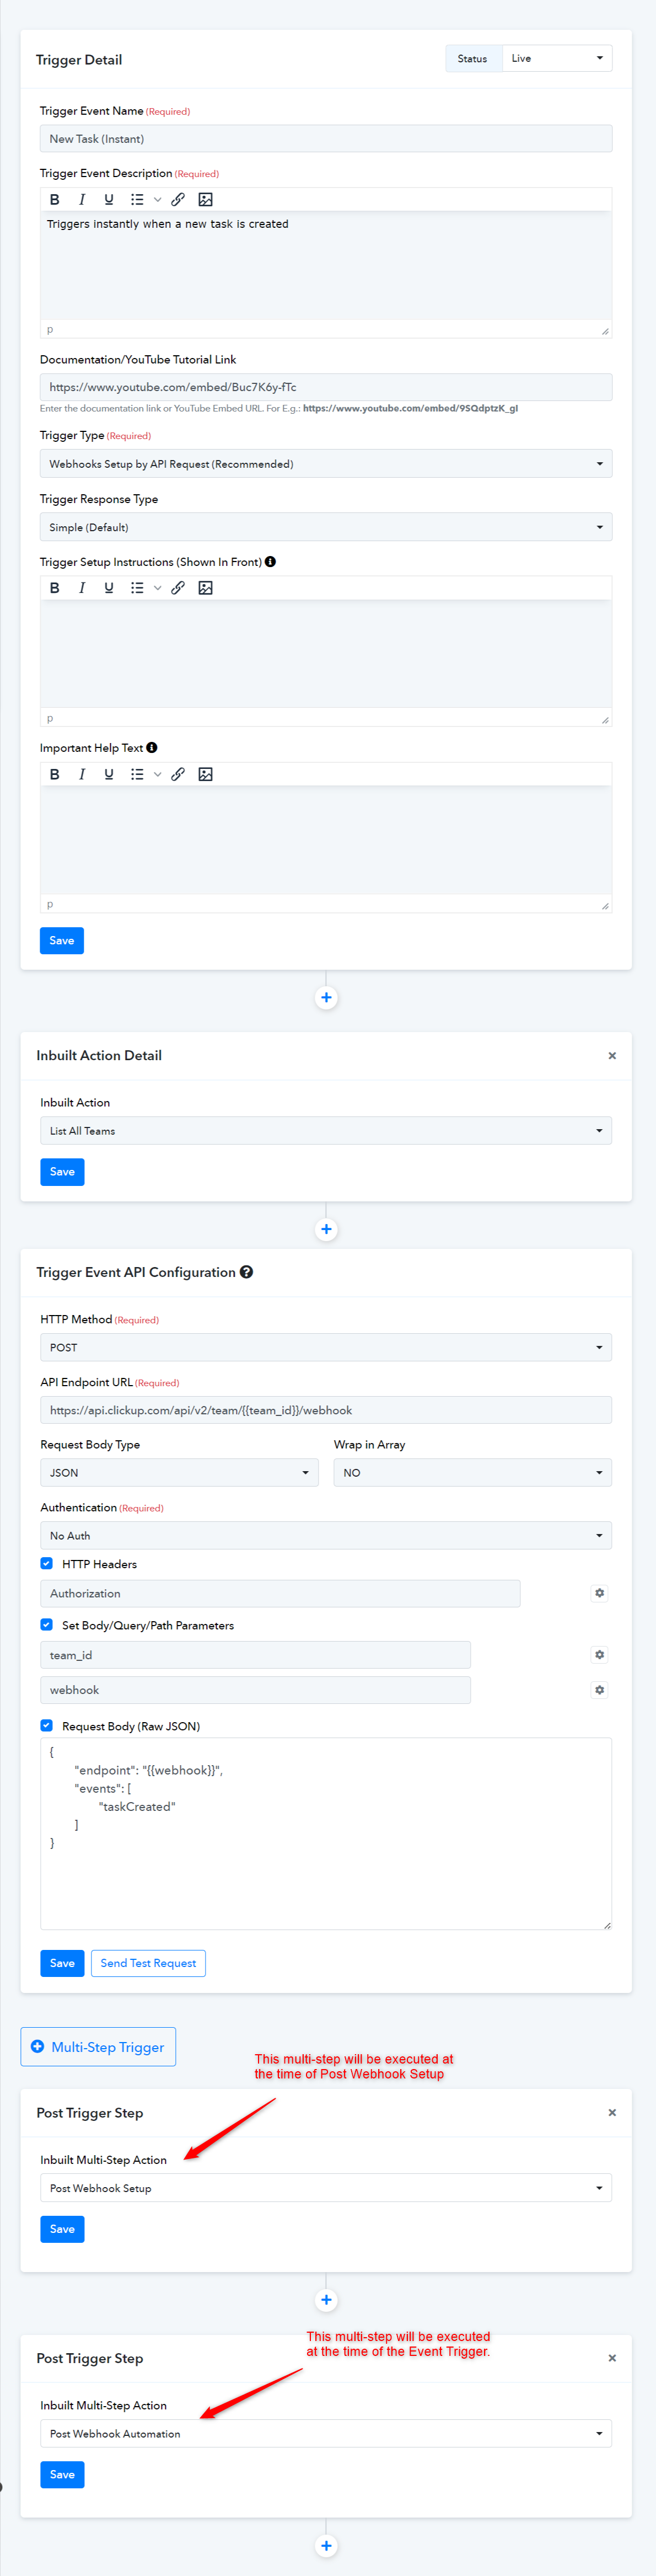Apply italic in Trigger Event Description editor
The image size is (656, 2576).
82,199
